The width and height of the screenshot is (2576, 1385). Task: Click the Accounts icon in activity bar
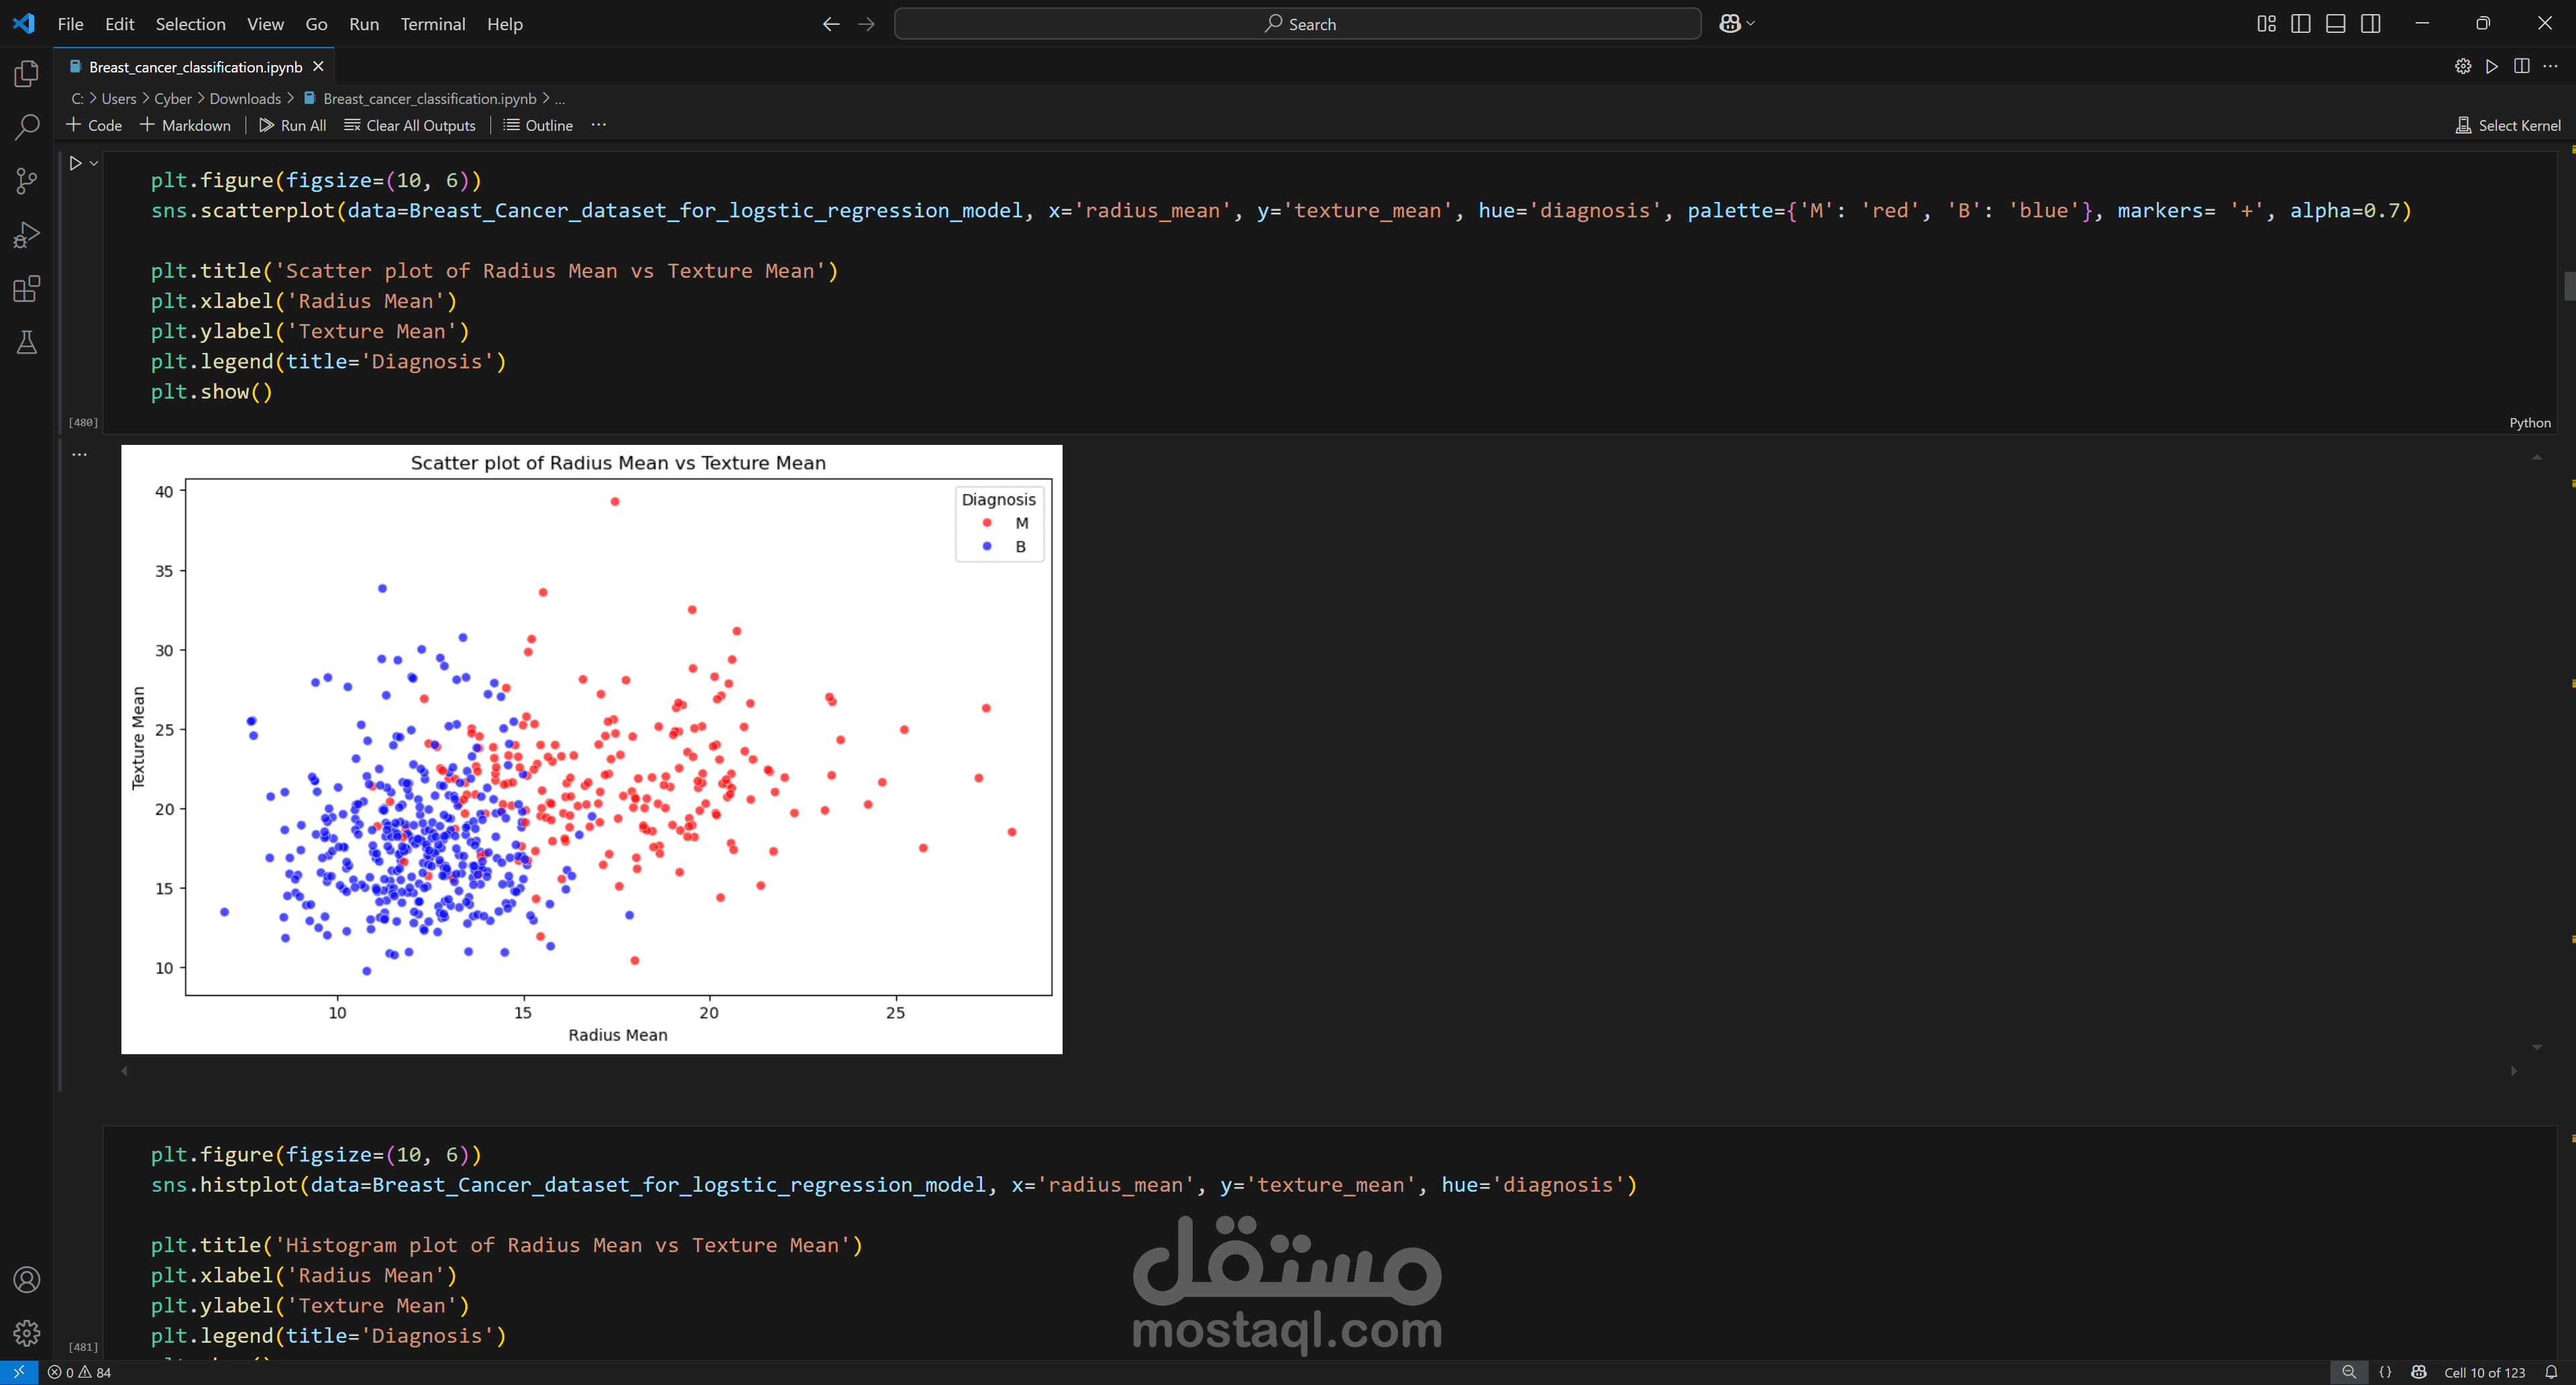(x=27, y=1279)
